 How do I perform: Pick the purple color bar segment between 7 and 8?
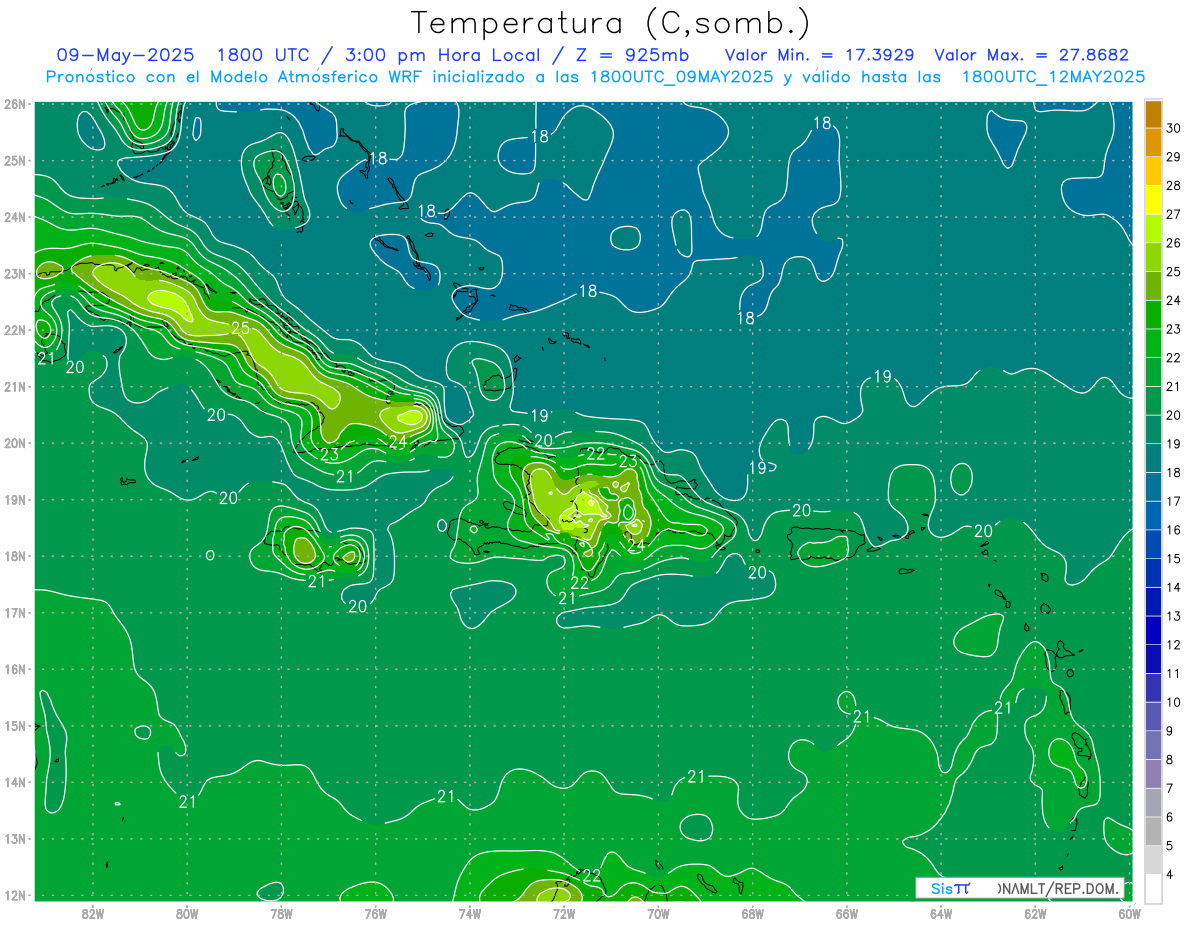pos(1152,774)
